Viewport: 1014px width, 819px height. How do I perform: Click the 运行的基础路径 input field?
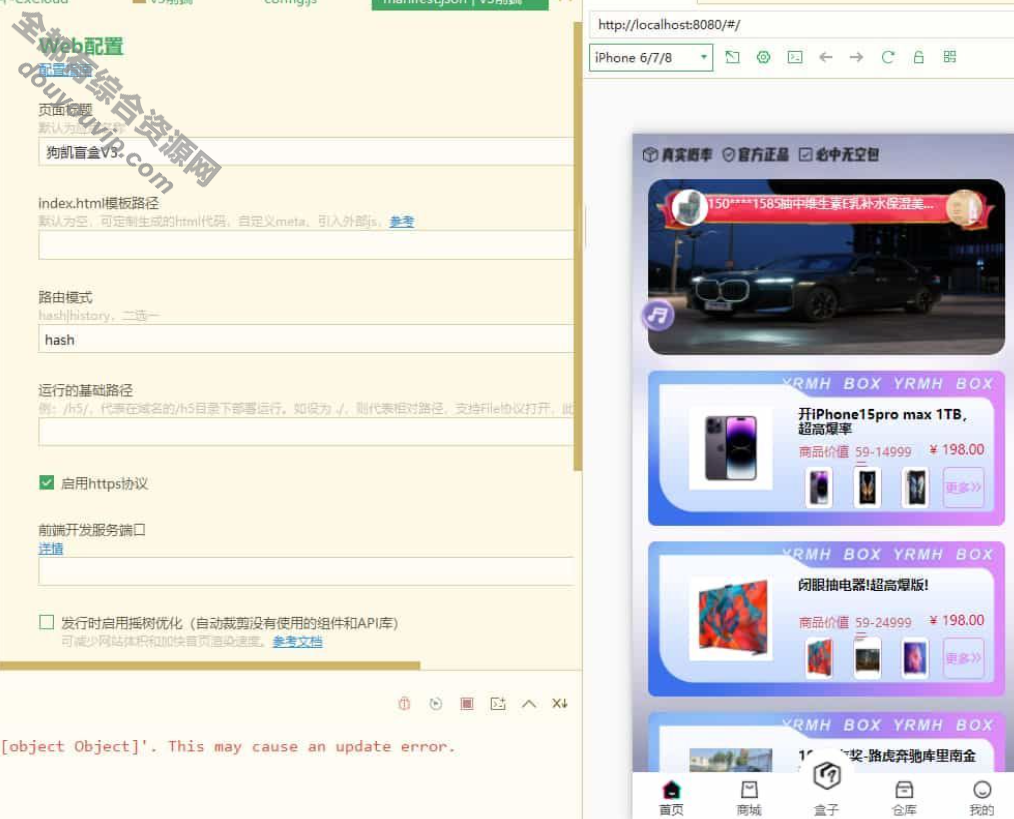[x=306, y=432]
